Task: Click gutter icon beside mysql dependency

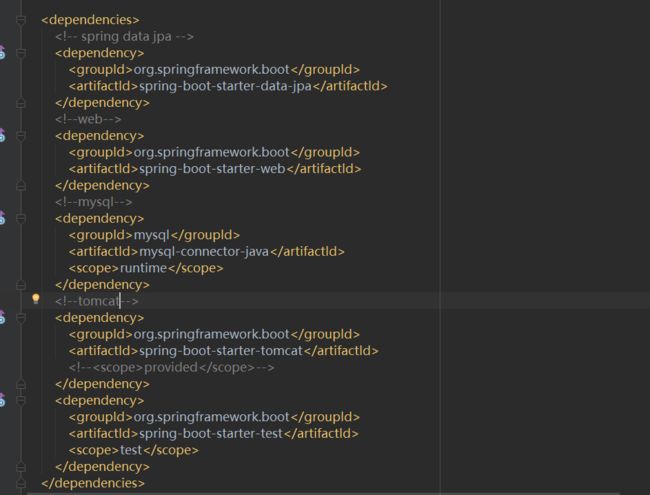Action: click(2, 218)
